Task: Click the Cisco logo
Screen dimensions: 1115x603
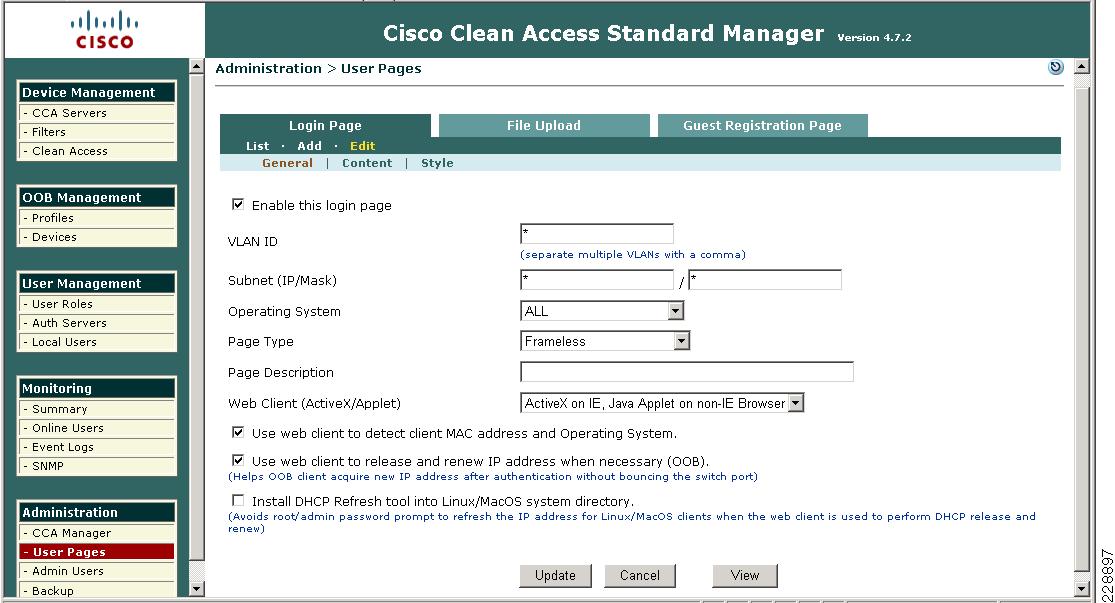Action: pyautogui.click(x=105, y=30)
